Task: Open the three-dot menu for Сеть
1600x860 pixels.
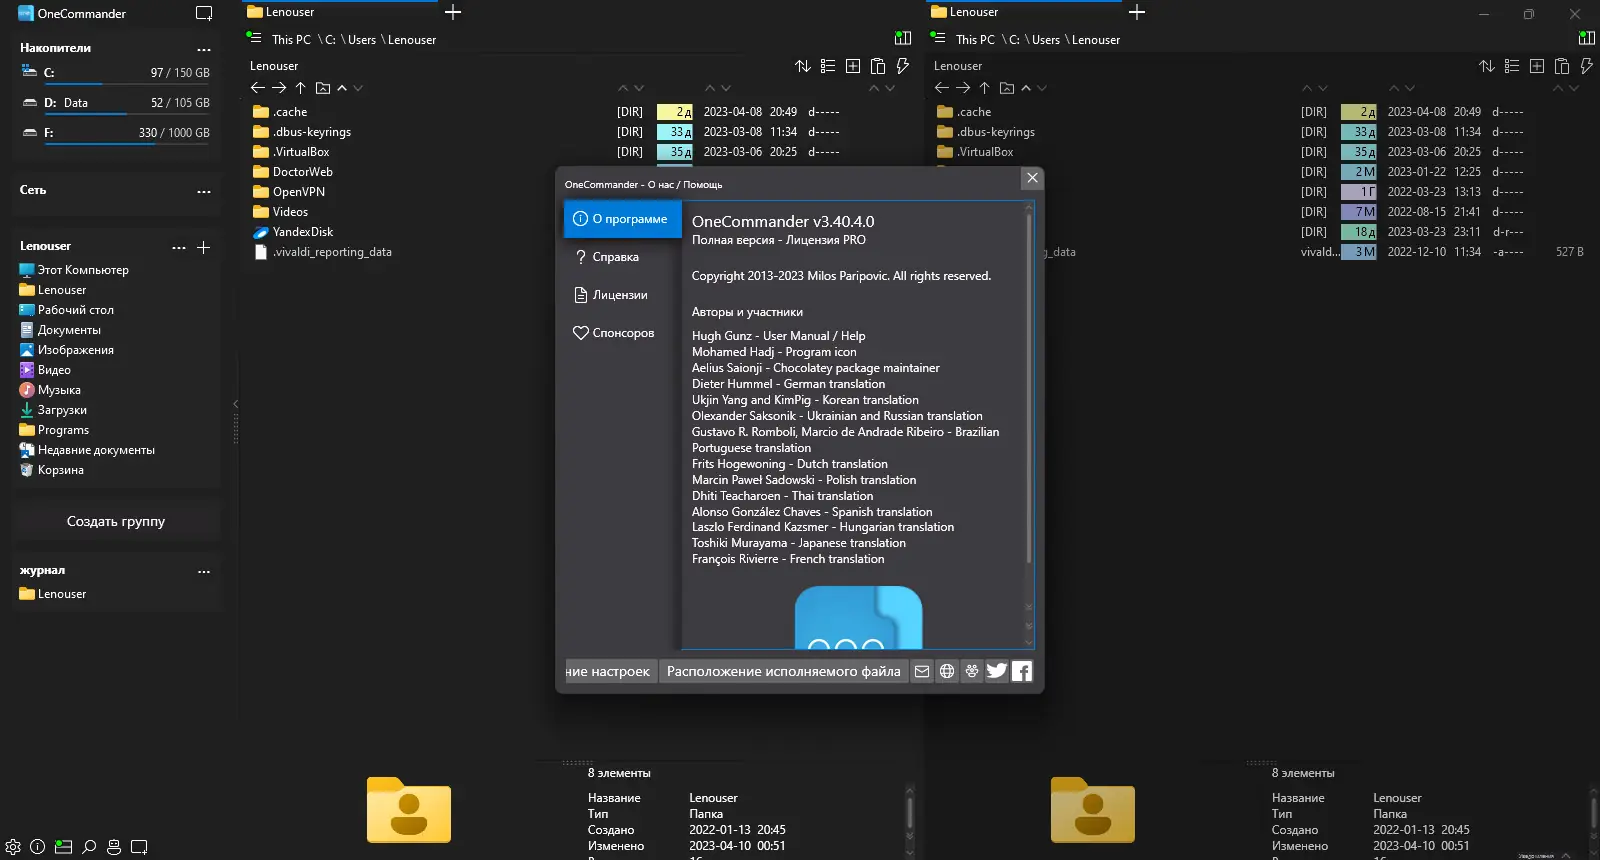Action: [x=204, y=191]
